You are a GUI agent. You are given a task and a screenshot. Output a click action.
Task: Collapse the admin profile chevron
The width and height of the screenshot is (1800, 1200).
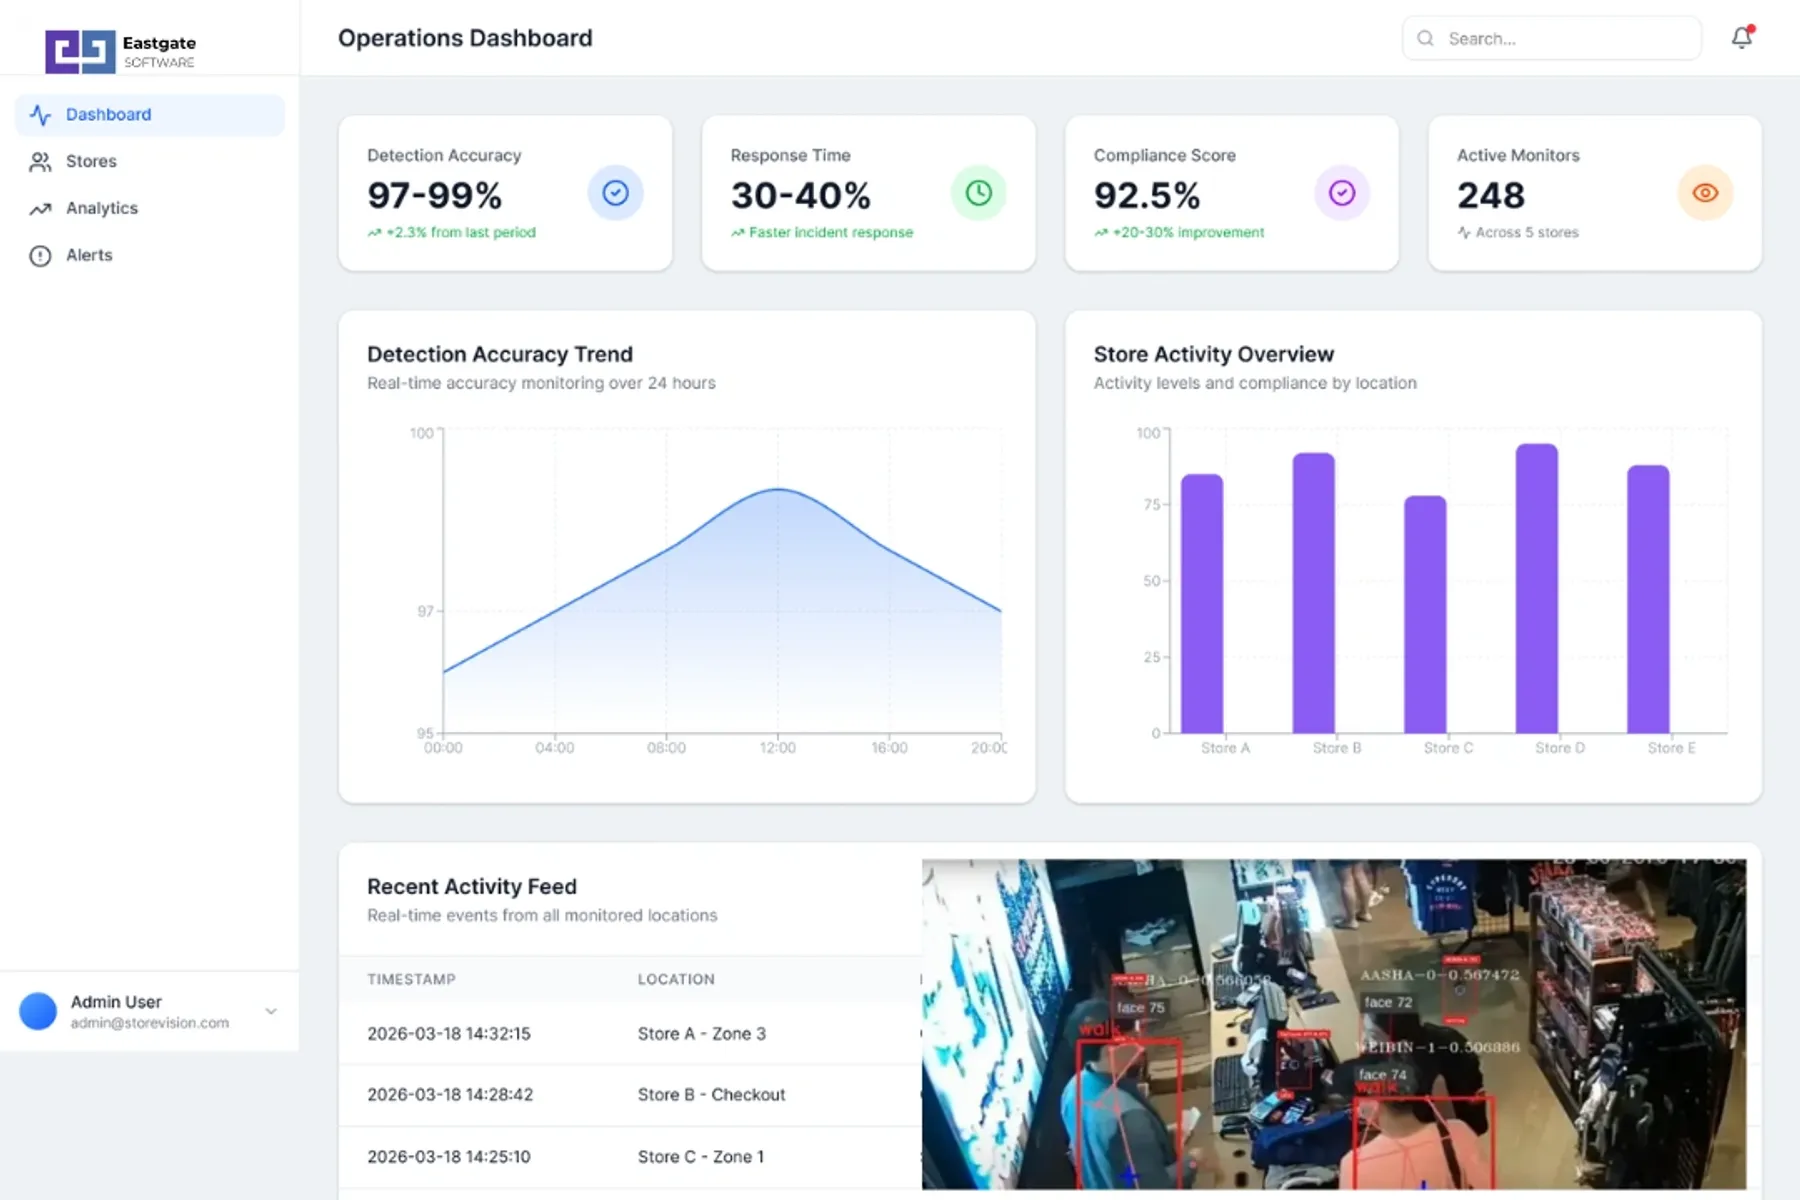coord(270,1011)
